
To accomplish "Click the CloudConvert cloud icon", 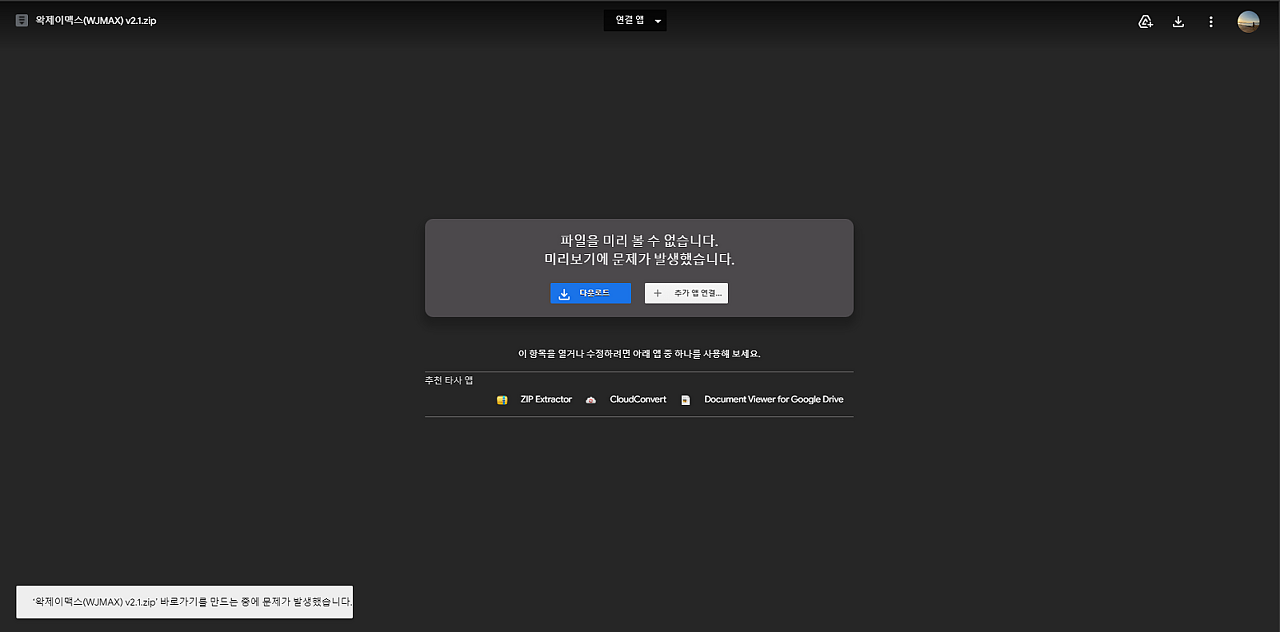I will pyautogui.click(x=591, y=400).
